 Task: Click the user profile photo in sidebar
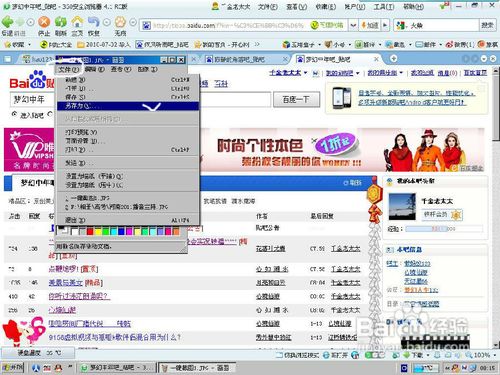[x=402, y=206]
